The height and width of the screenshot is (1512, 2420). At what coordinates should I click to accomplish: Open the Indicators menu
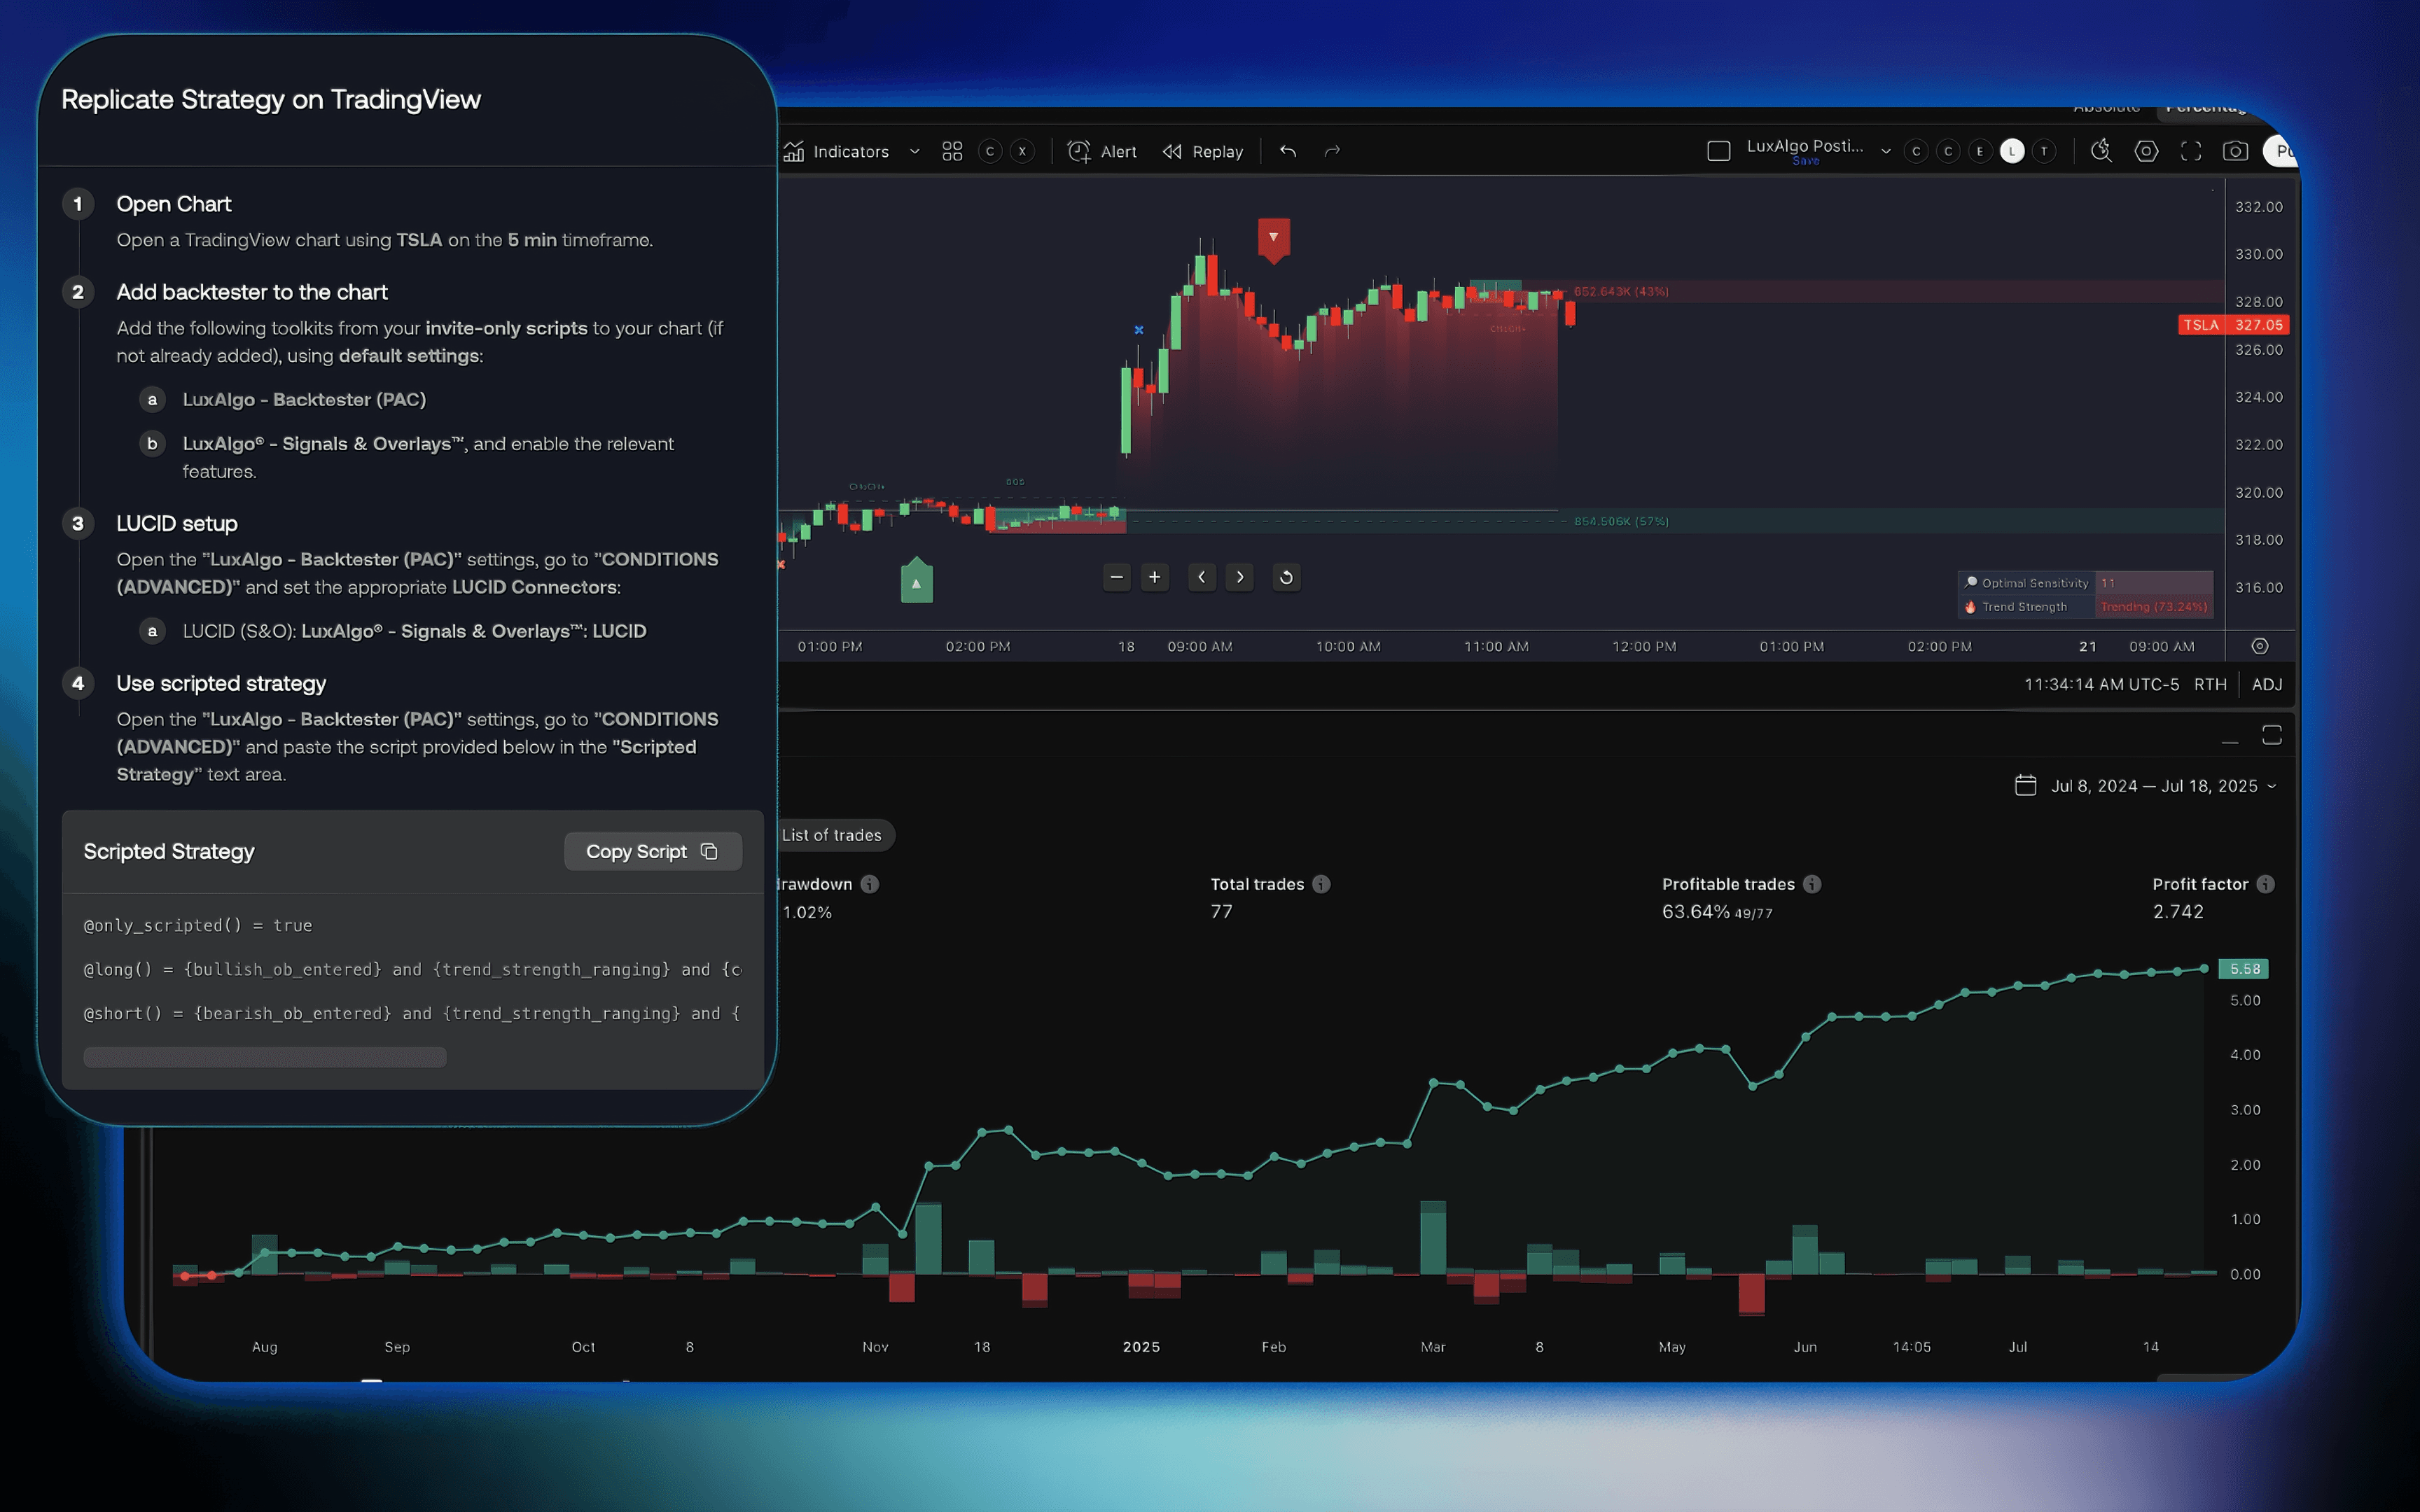(837, 151)
